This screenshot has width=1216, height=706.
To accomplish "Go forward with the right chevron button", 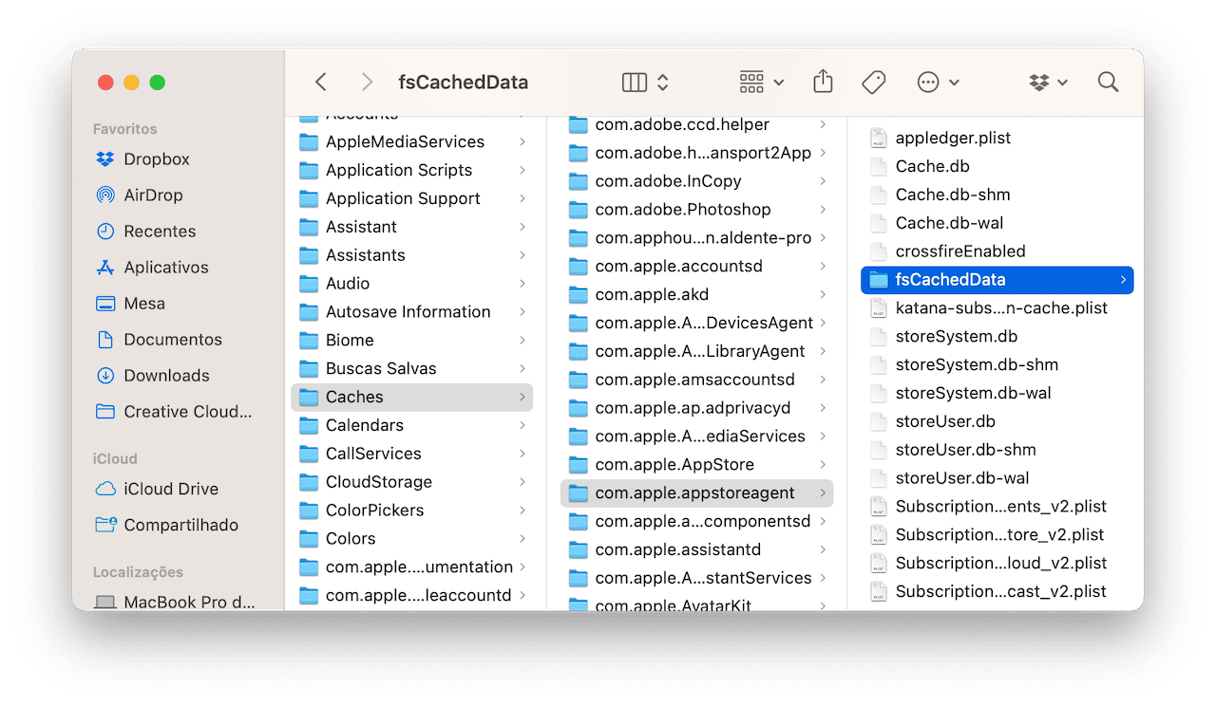I will coord(367,82).
